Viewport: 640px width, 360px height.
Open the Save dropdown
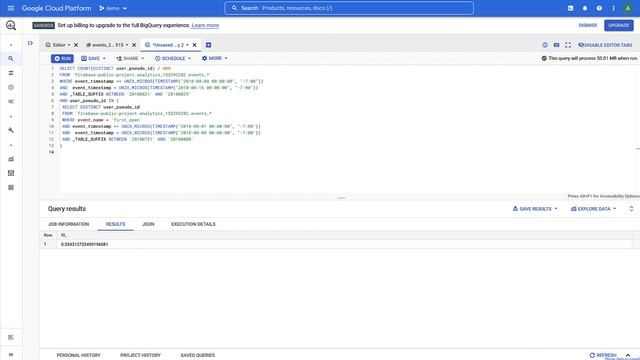click(x=93, y=59)
